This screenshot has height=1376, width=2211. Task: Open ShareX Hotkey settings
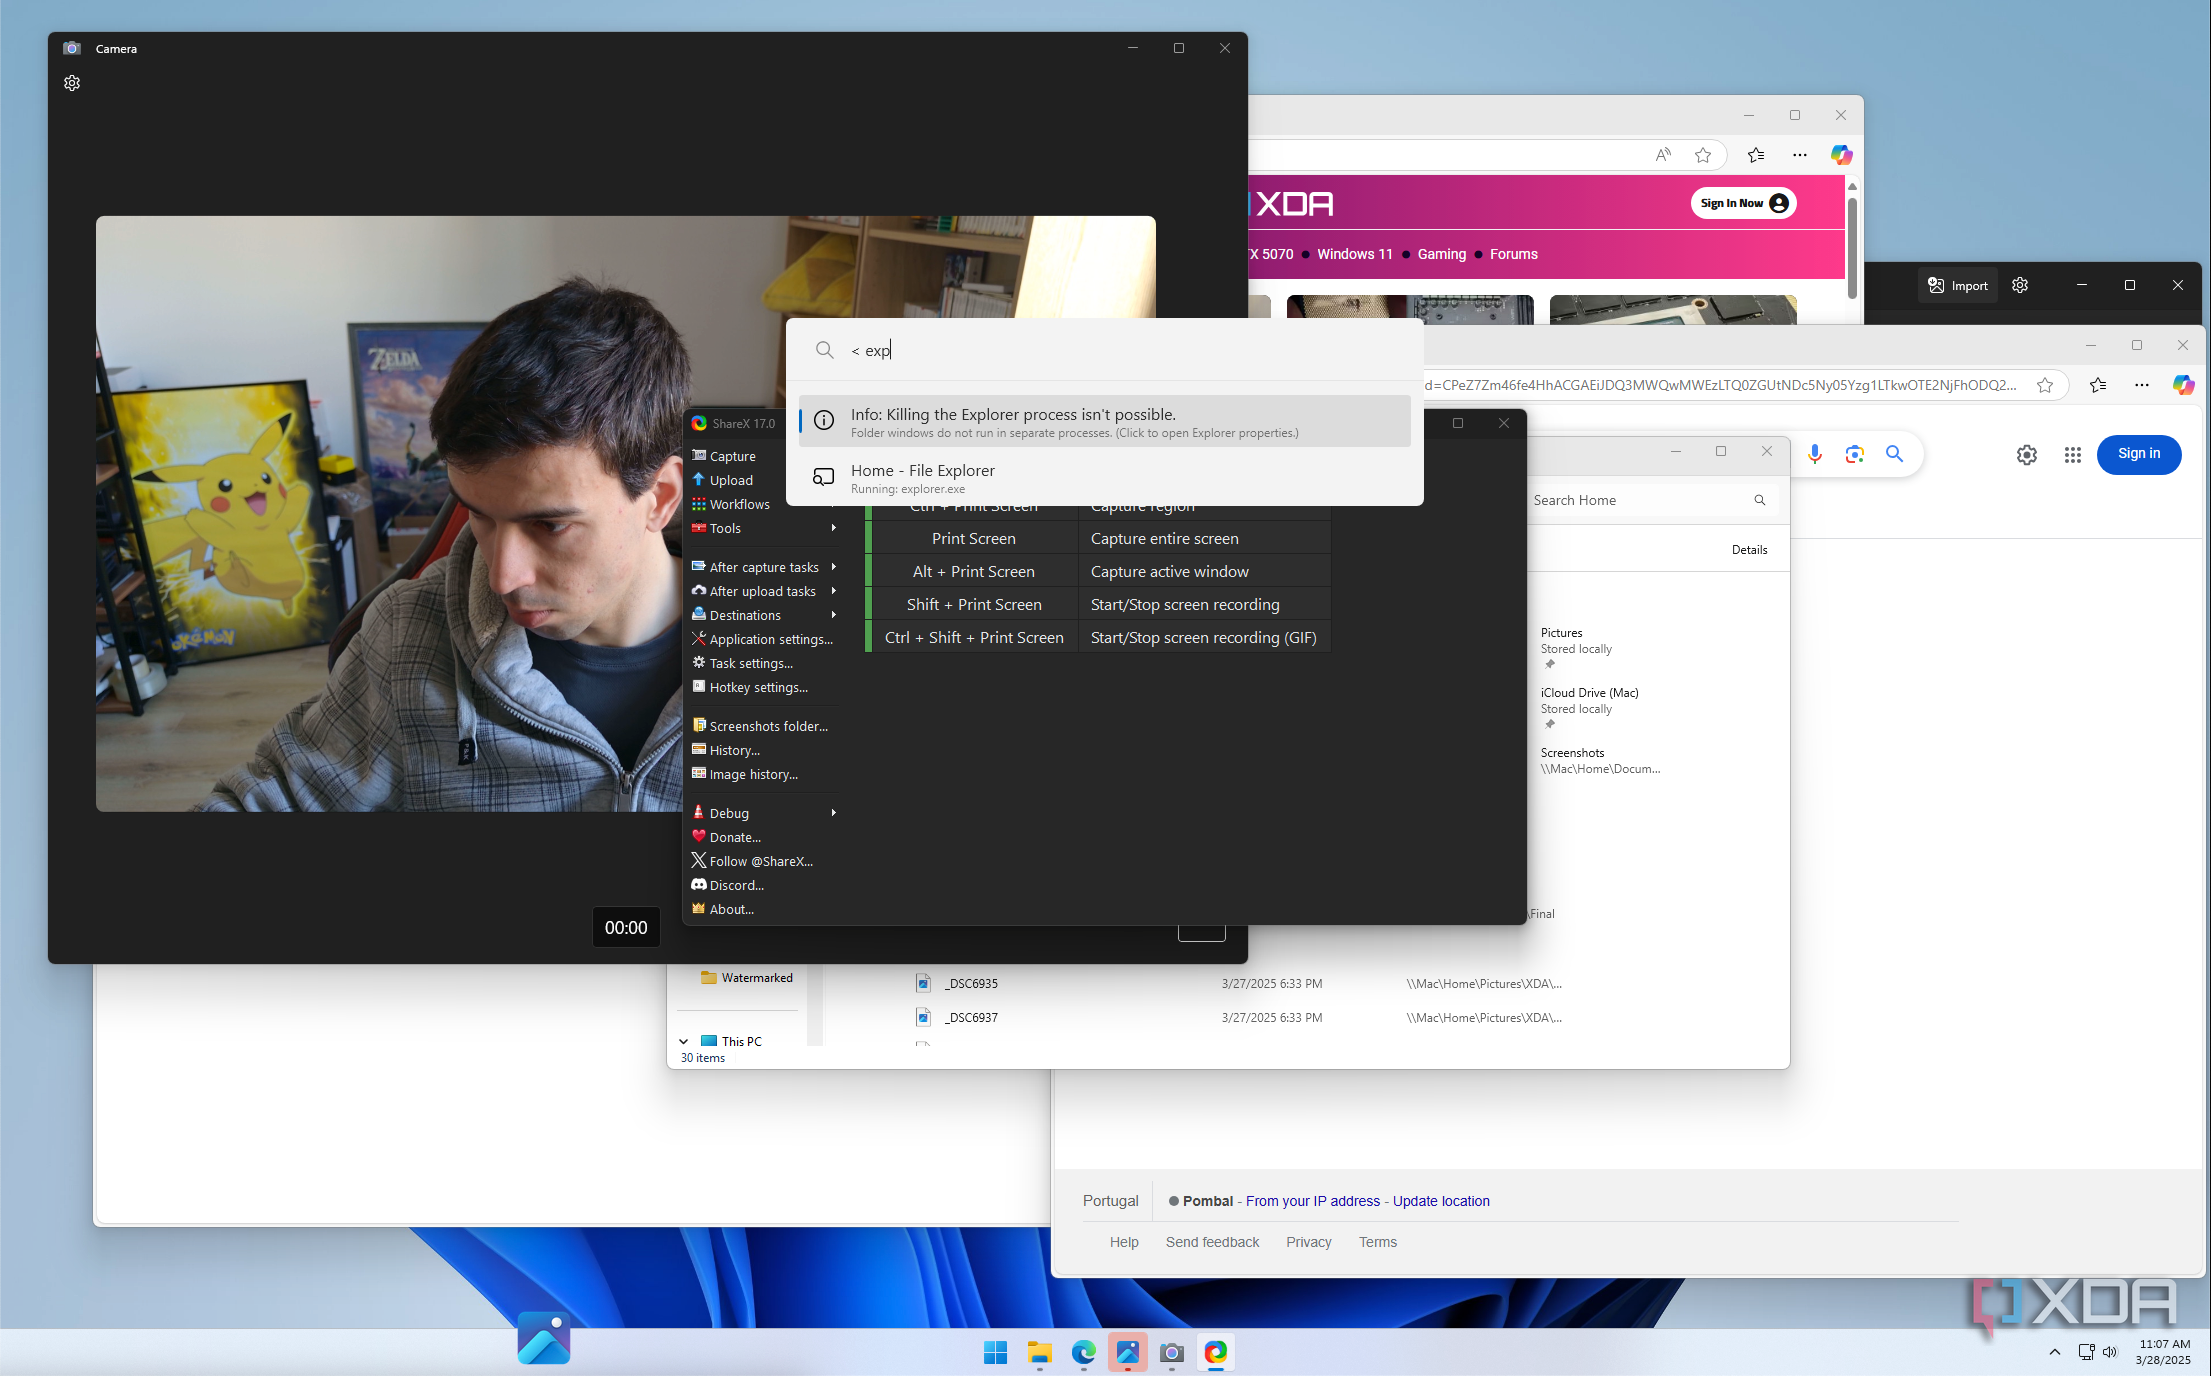(x=749, y=687)
